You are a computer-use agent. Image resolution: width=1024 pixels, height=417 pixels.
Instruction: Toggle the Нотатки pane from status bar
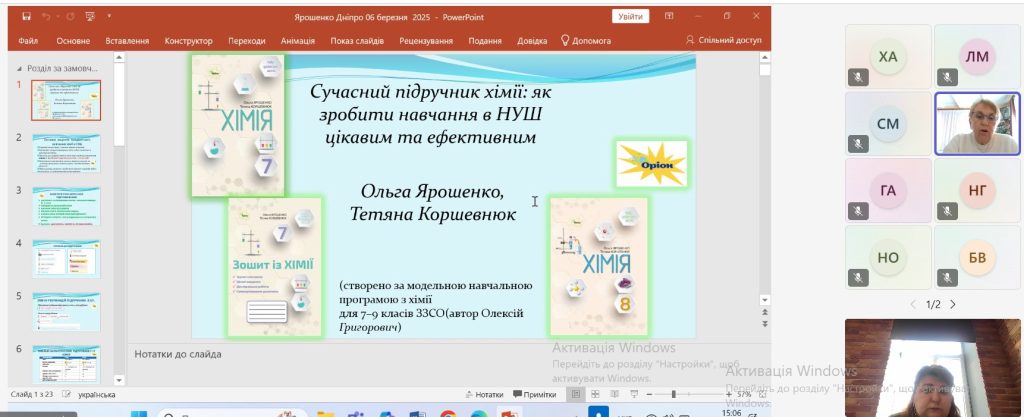click(x=484, y=394)
